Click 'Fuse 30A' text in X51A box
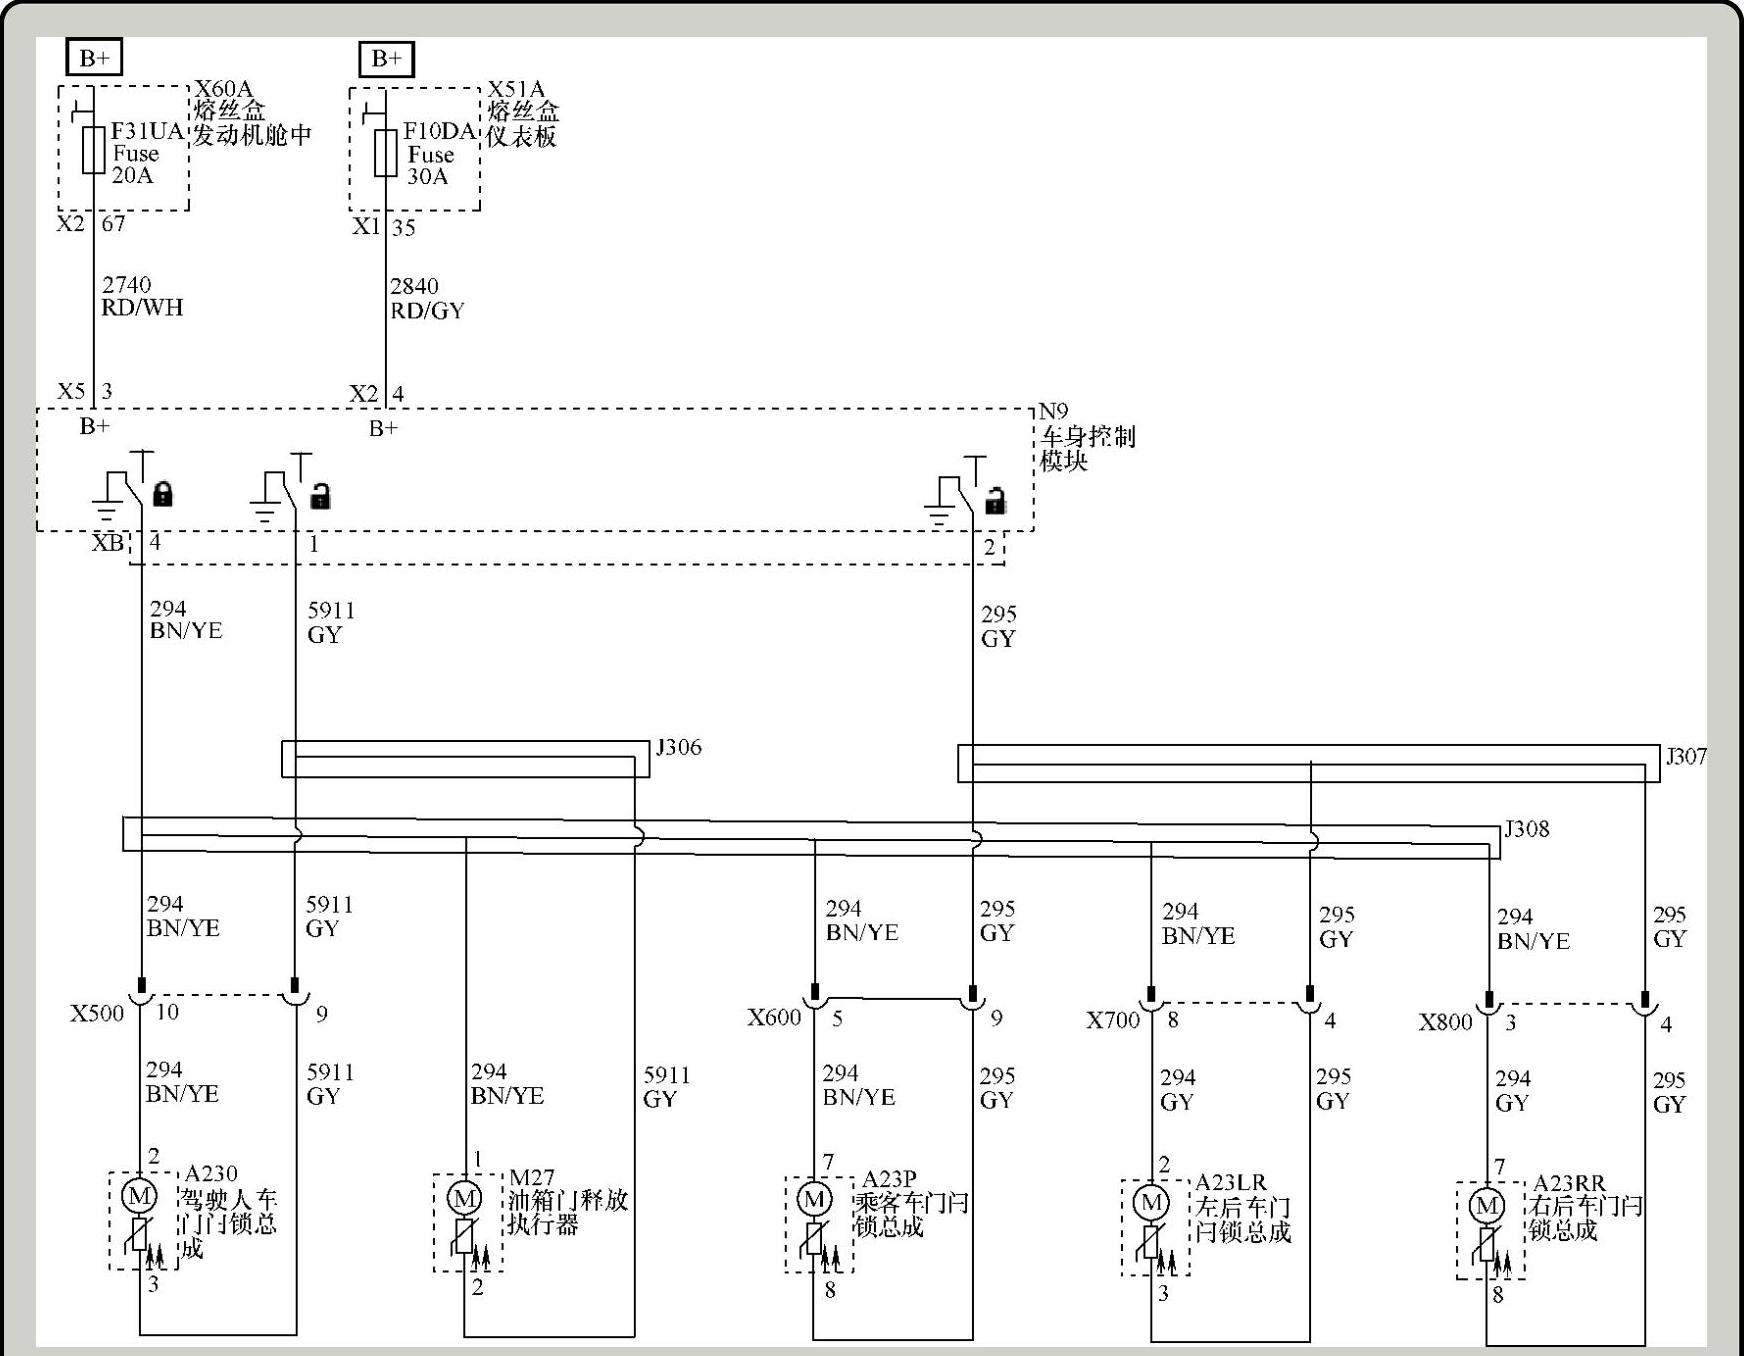 tap(430, 165)
